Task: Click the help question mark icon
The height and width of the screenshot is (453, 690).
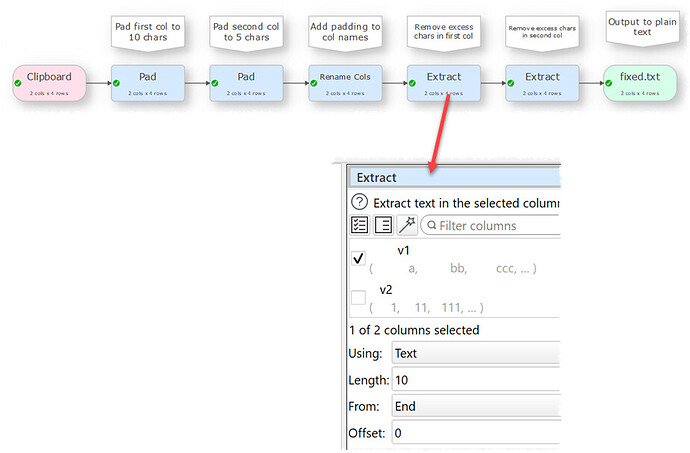Action: coord(360,202)
